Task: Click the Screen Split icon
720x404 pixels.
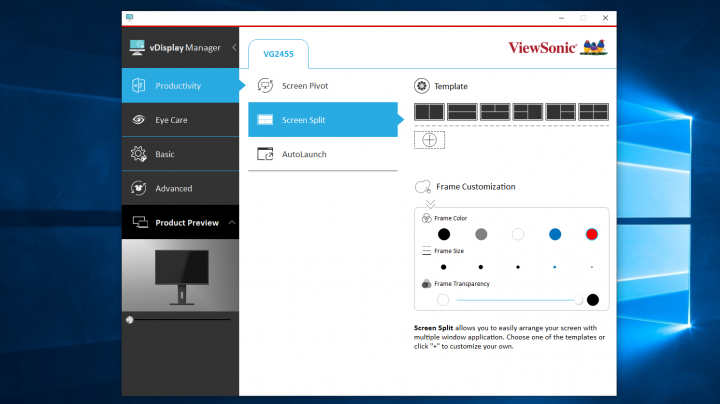Action: click(265, 120)
